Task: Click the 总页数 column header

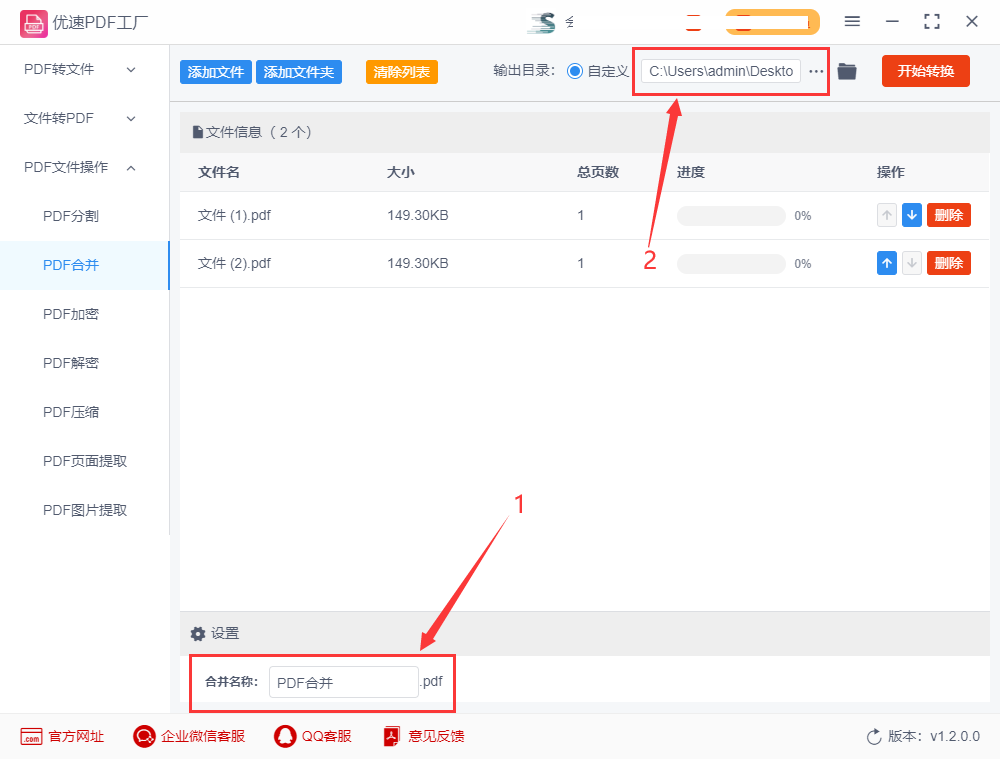Action: tap(598, 172)
